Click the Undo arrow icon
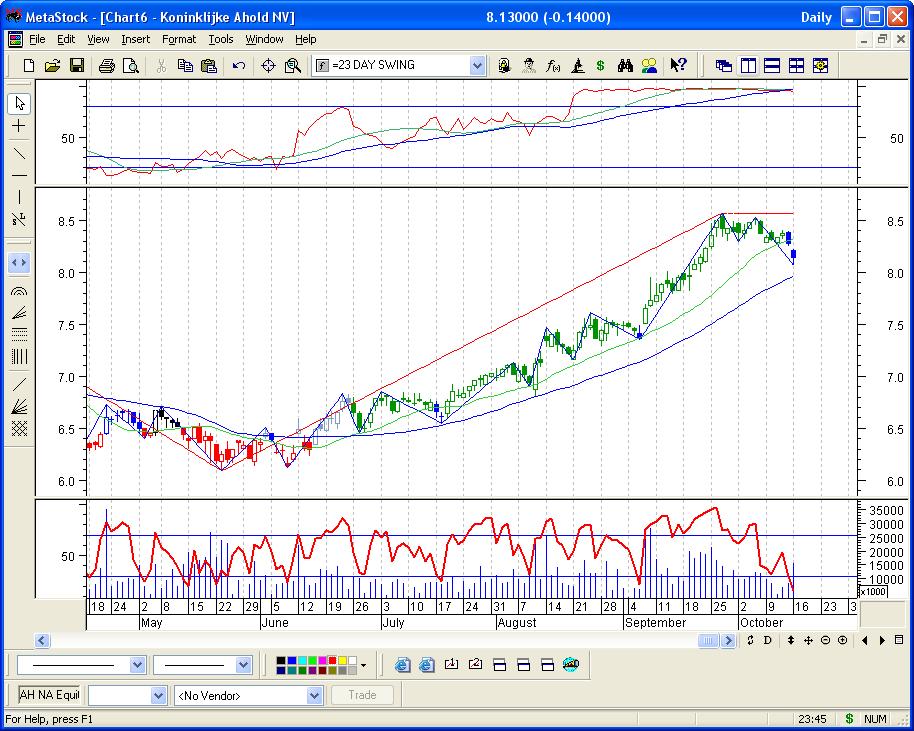This screenshot has height=731, width=914. click(x=239, y=66)
